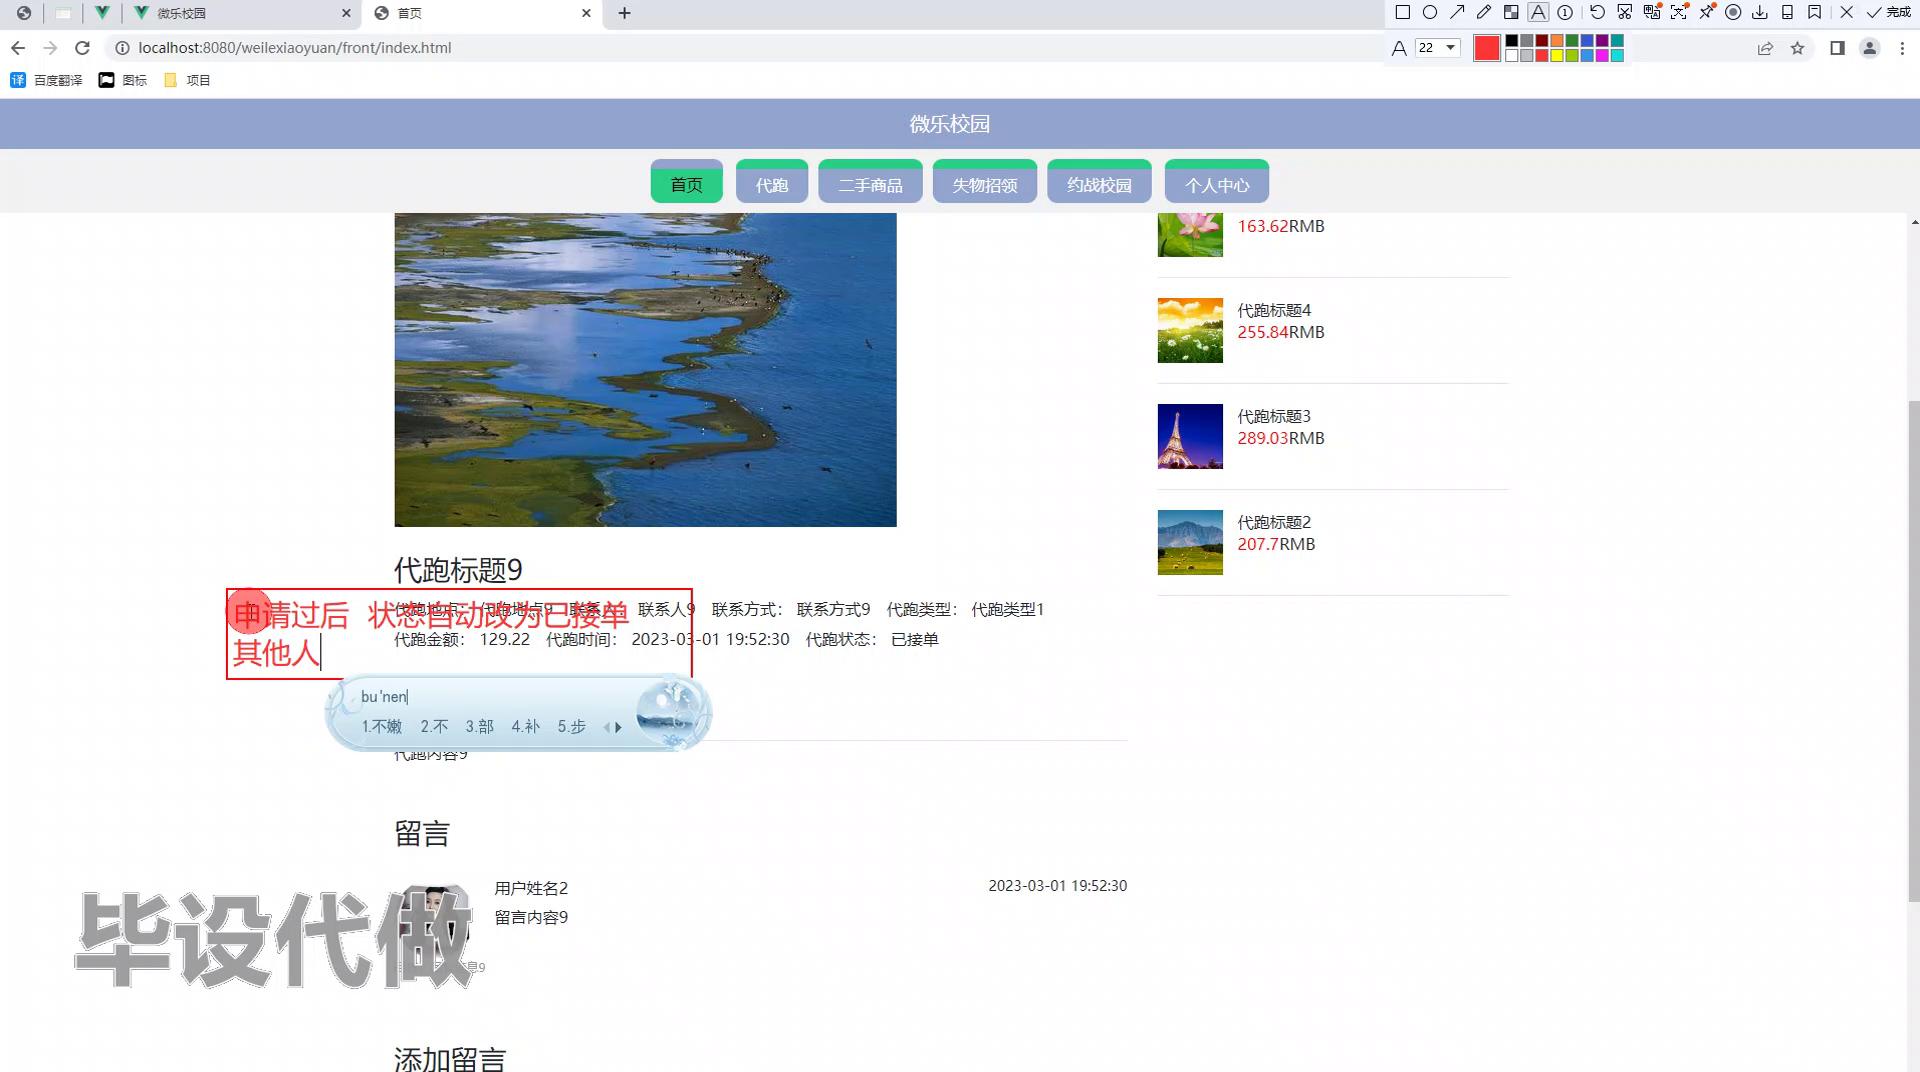Open 代跑标题3 Eiffel Tower thumbnail
Viewport: 1920px width, 1072px height.
pos(1190,436)
